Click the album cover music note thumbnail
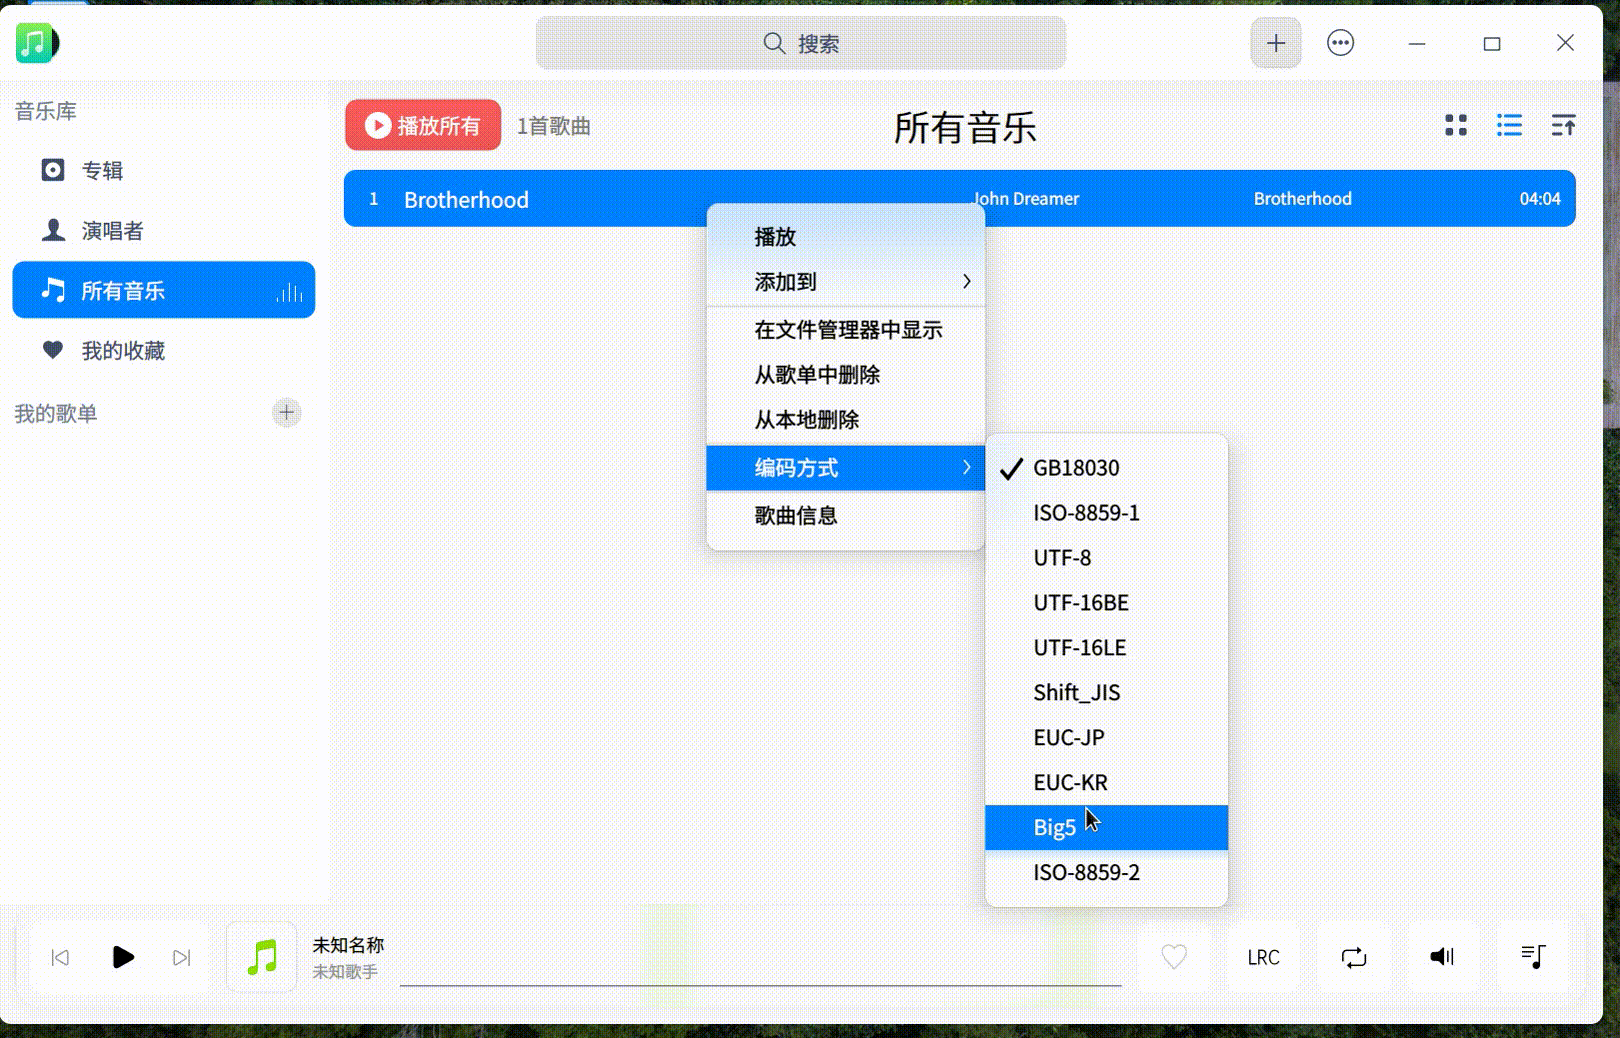Viewport: 1620px width, 1038px height. click(x=262, y=957)
